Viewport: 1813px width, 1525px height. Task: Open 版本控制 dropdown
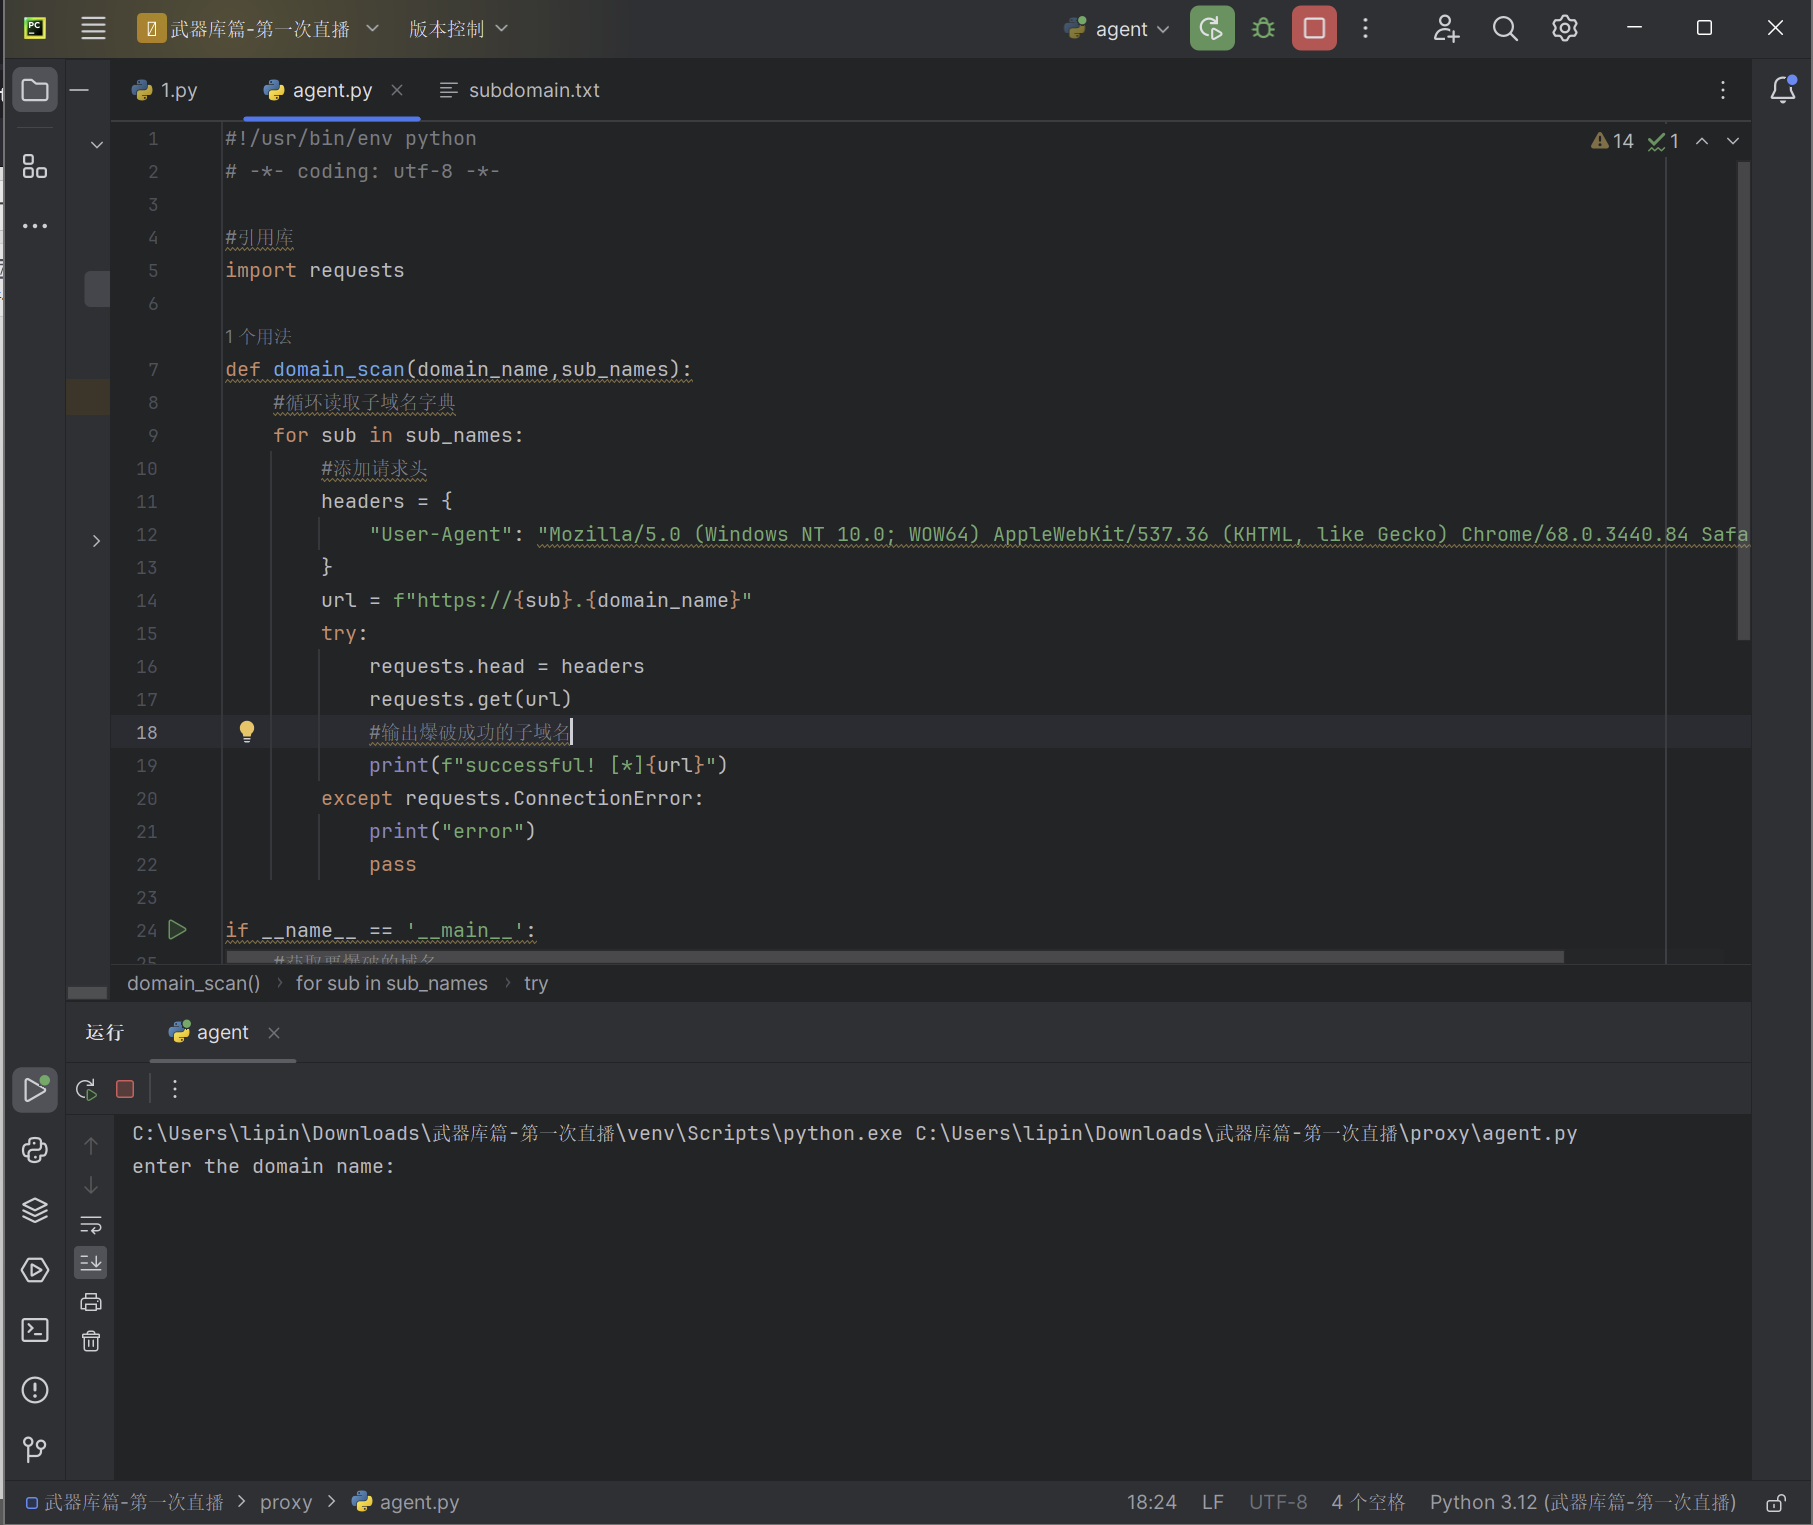[x=459, y=28]
